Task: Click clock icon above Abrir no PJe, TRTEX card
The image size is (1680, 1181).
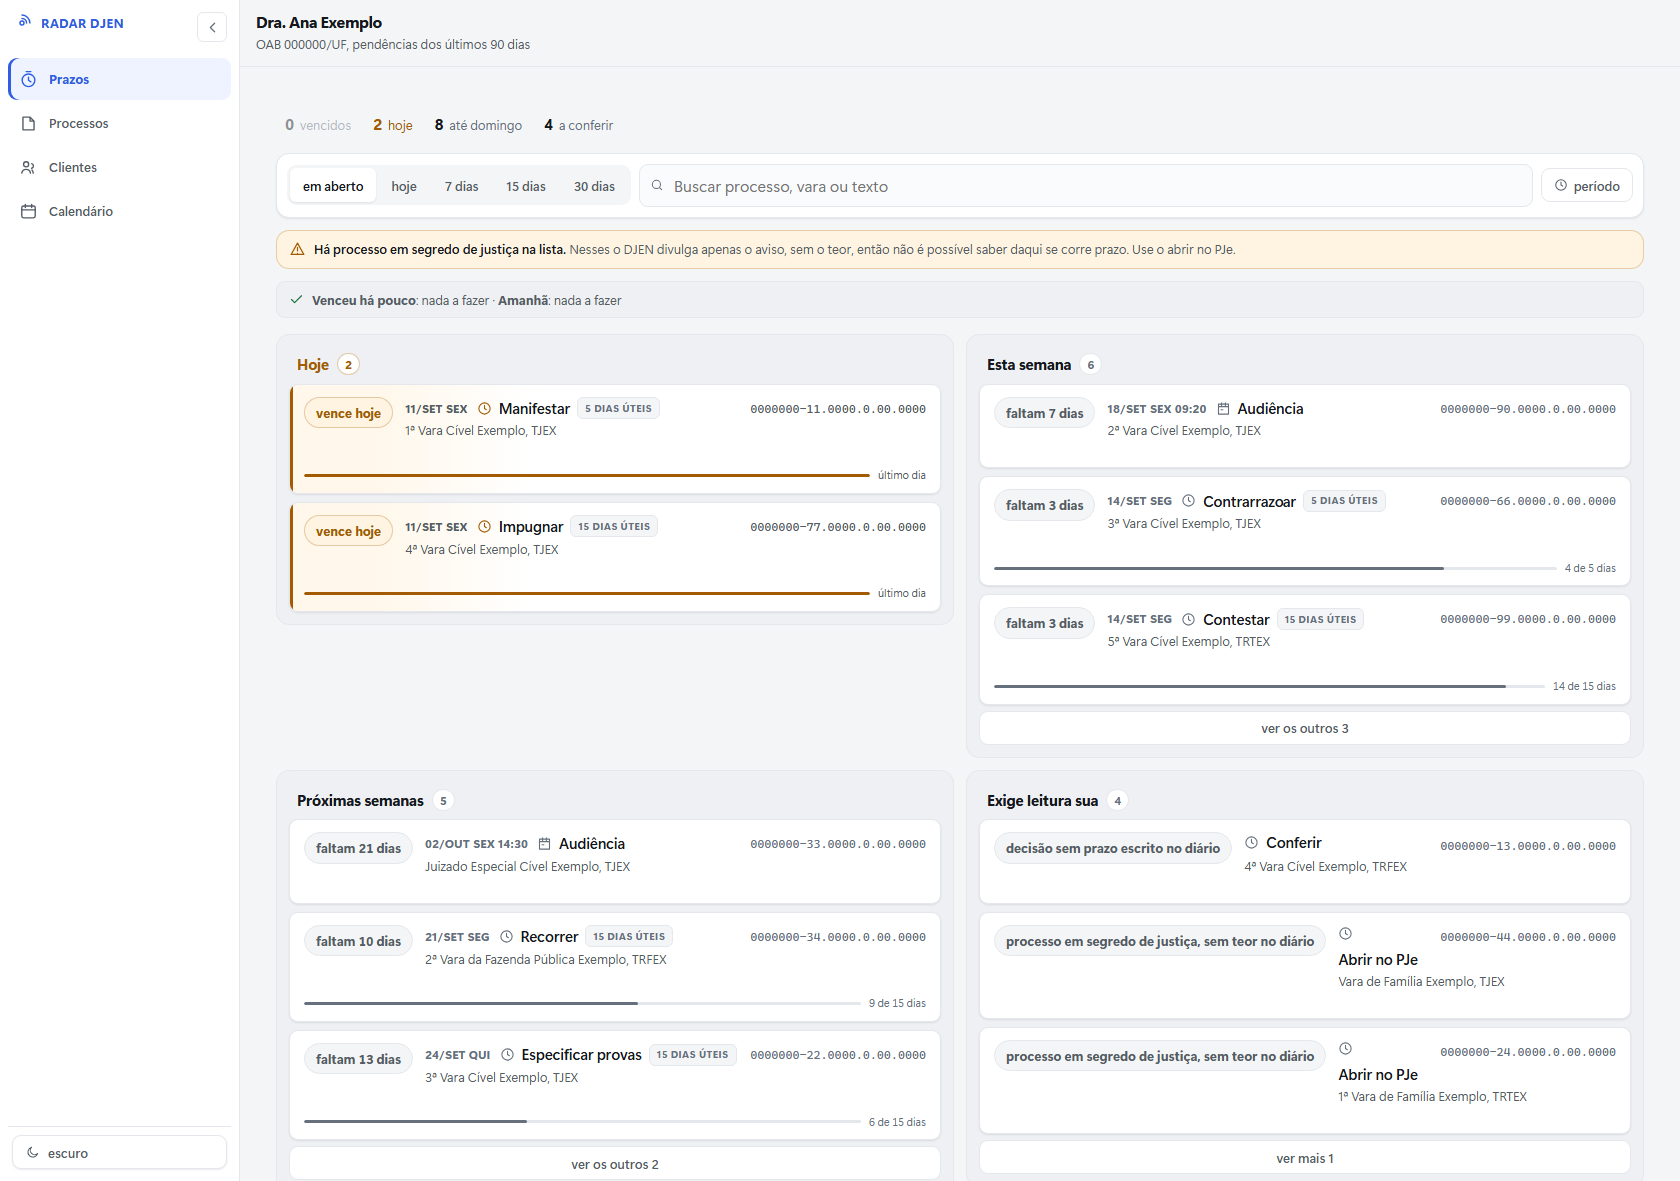Action: (1346, 1048)
